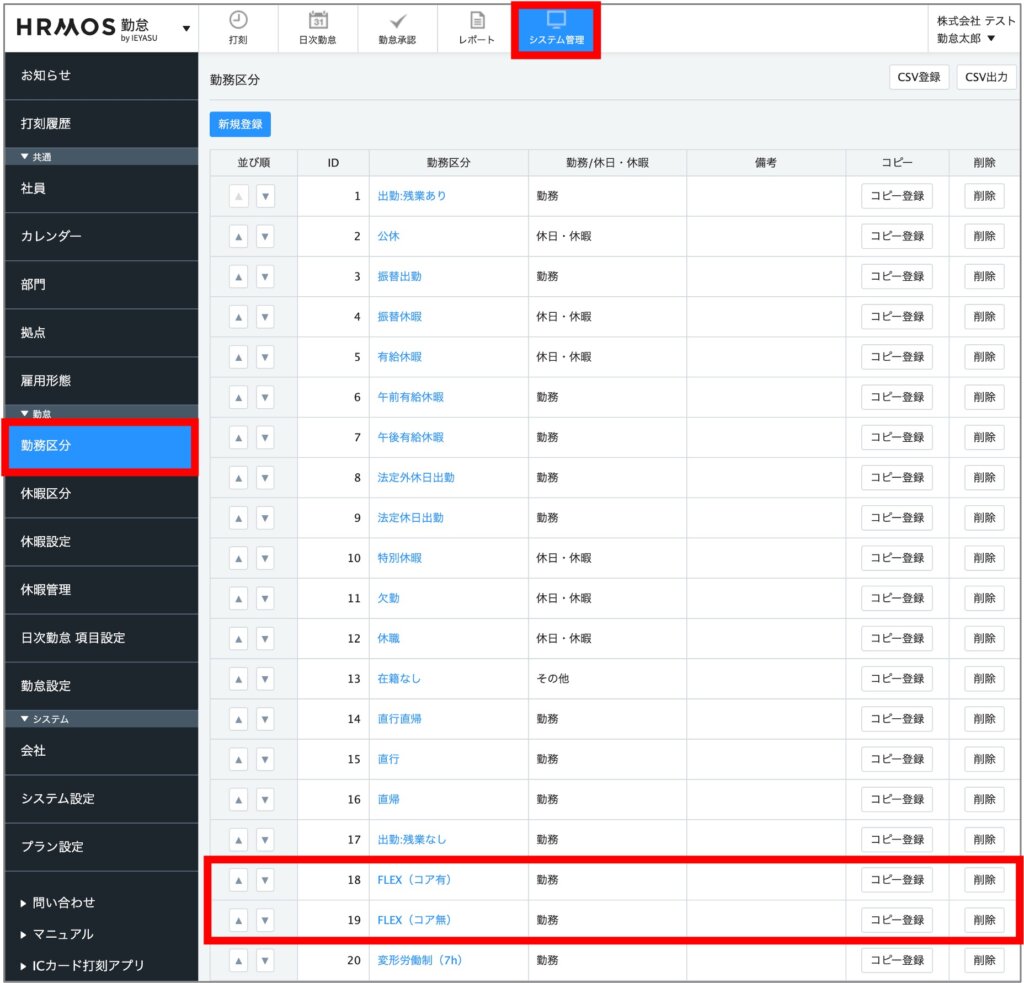Move 公休 row up with arrow
1024x983 pixels.
tap(238, 236)
